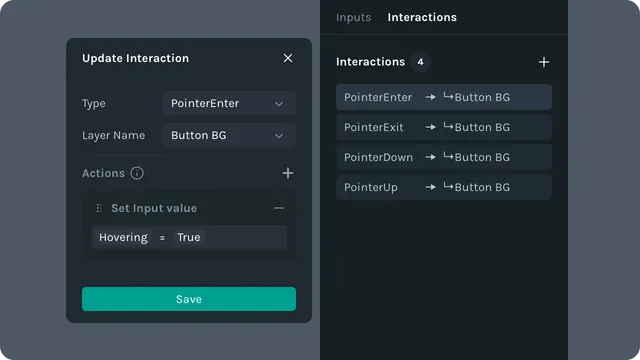This screenshot has width=640, height=360.
Task: Click the Update Interaction dialog title
Action: (136, 58)
